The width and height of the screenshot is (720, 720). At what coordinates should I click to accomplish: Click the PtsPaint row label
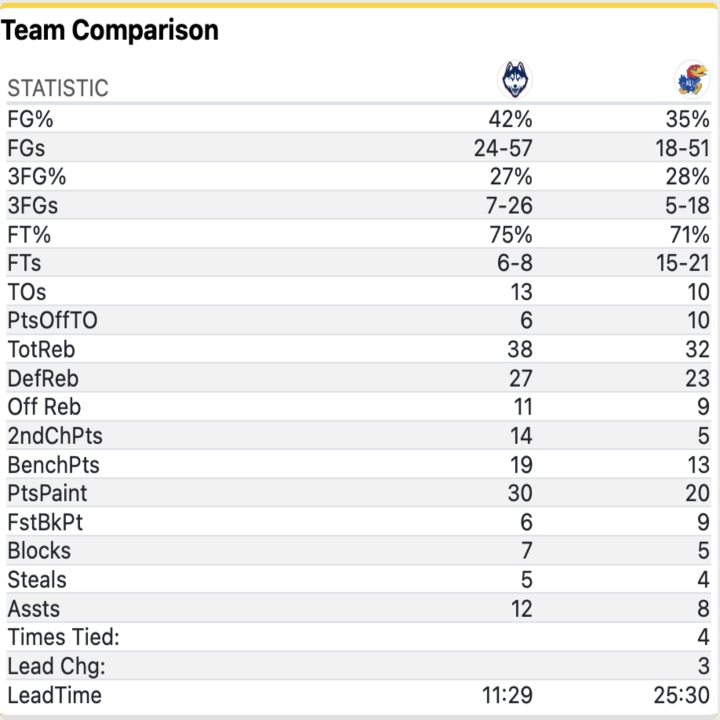[x=47, y=494]
